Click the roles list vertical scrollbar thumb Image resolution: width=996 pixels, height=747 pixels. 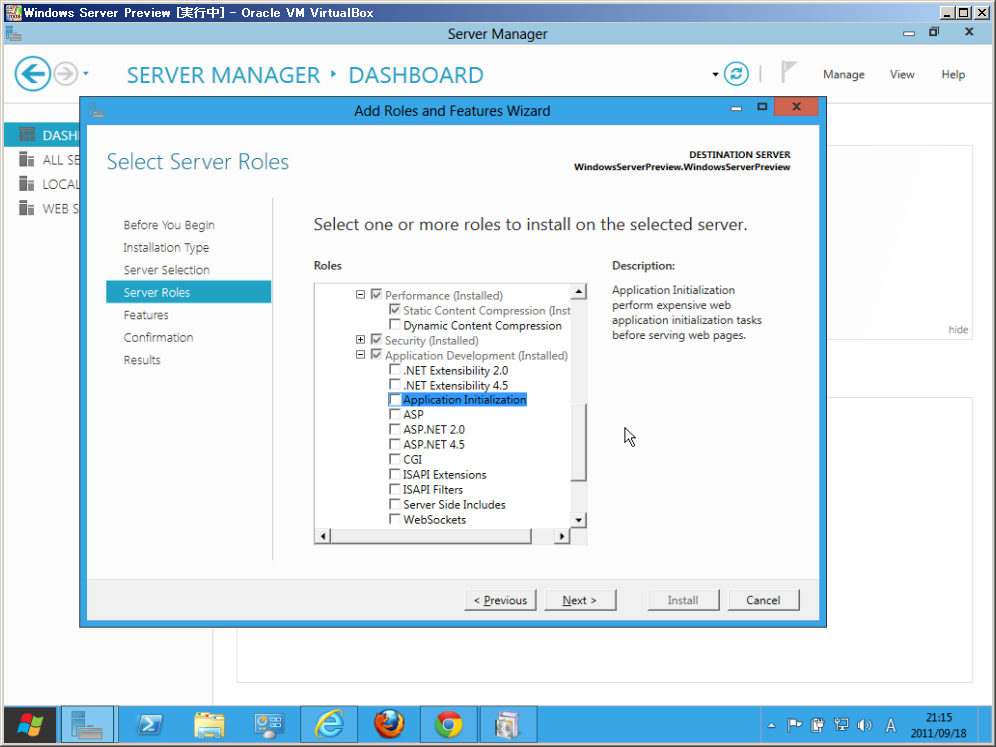coord(578,440)
